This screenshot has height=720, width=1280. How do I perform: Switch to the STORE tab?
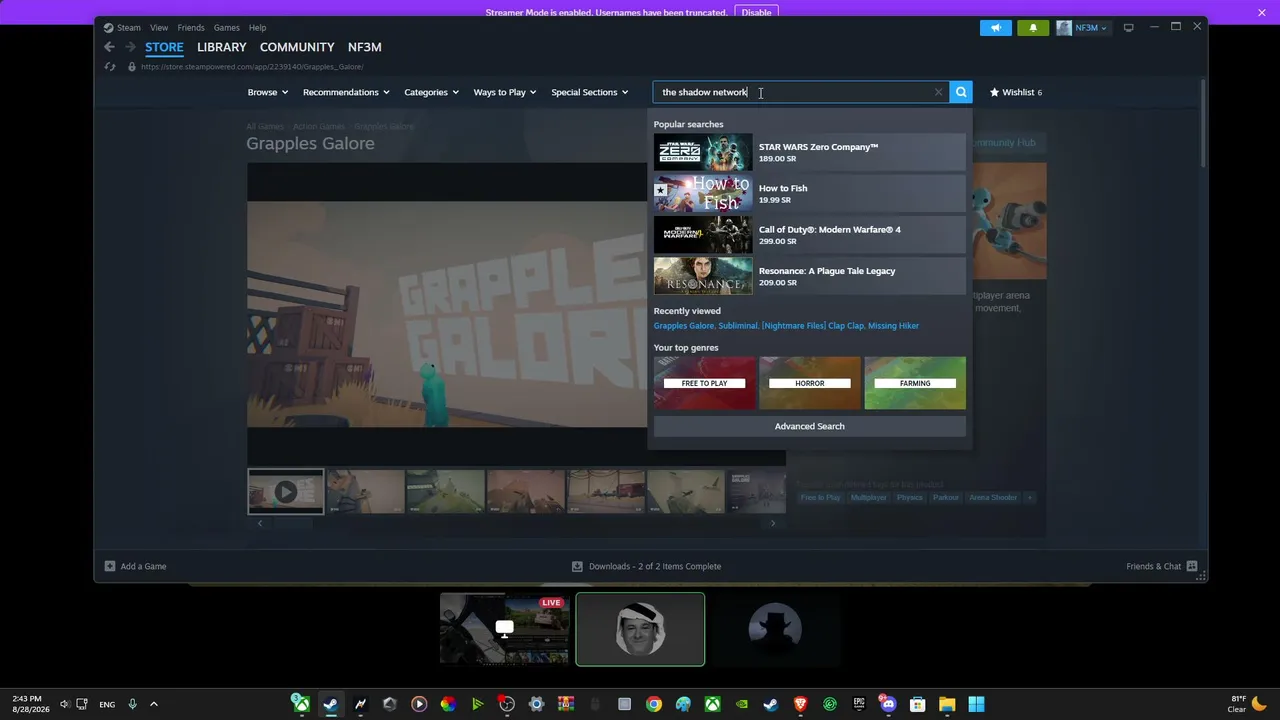pos(164,47)
